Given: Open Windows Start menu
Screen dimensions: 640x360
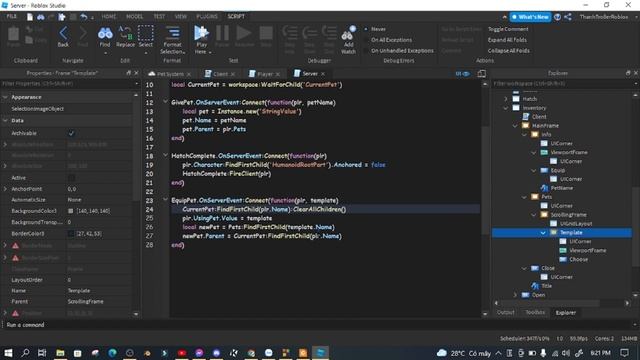Looking at the screenshot, I should [x=8, y=353].
